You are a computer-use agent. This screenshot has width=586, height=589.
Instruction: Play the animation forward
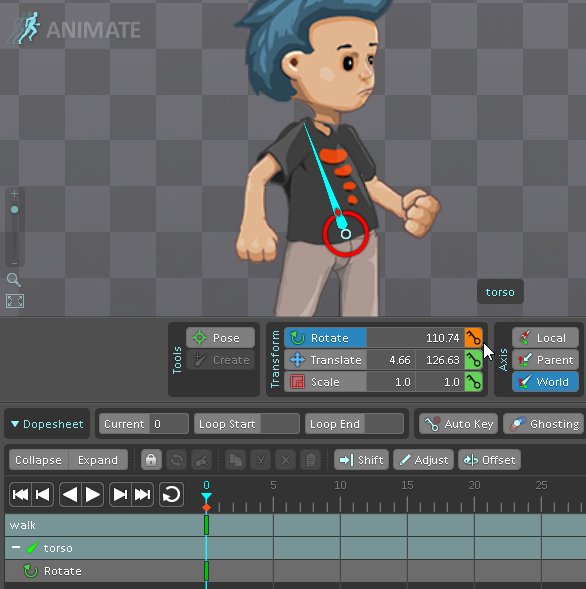92,494
